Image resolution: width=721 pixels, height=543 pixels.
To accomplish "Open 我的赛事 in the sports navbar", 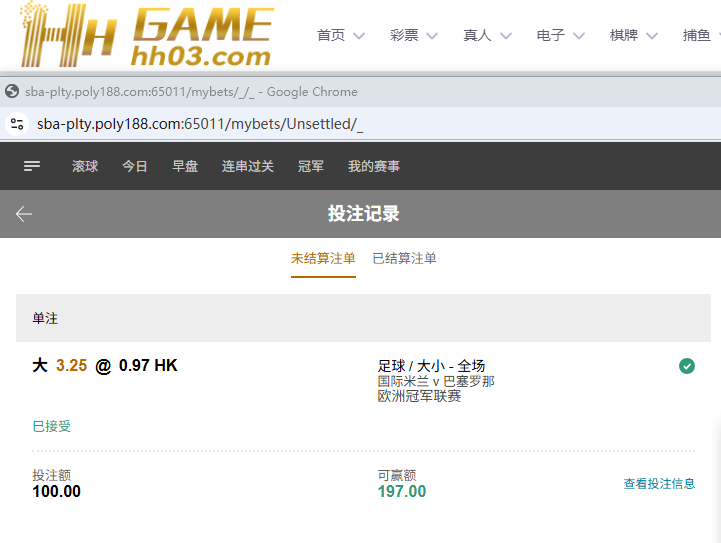I will [x=374, y=166].
